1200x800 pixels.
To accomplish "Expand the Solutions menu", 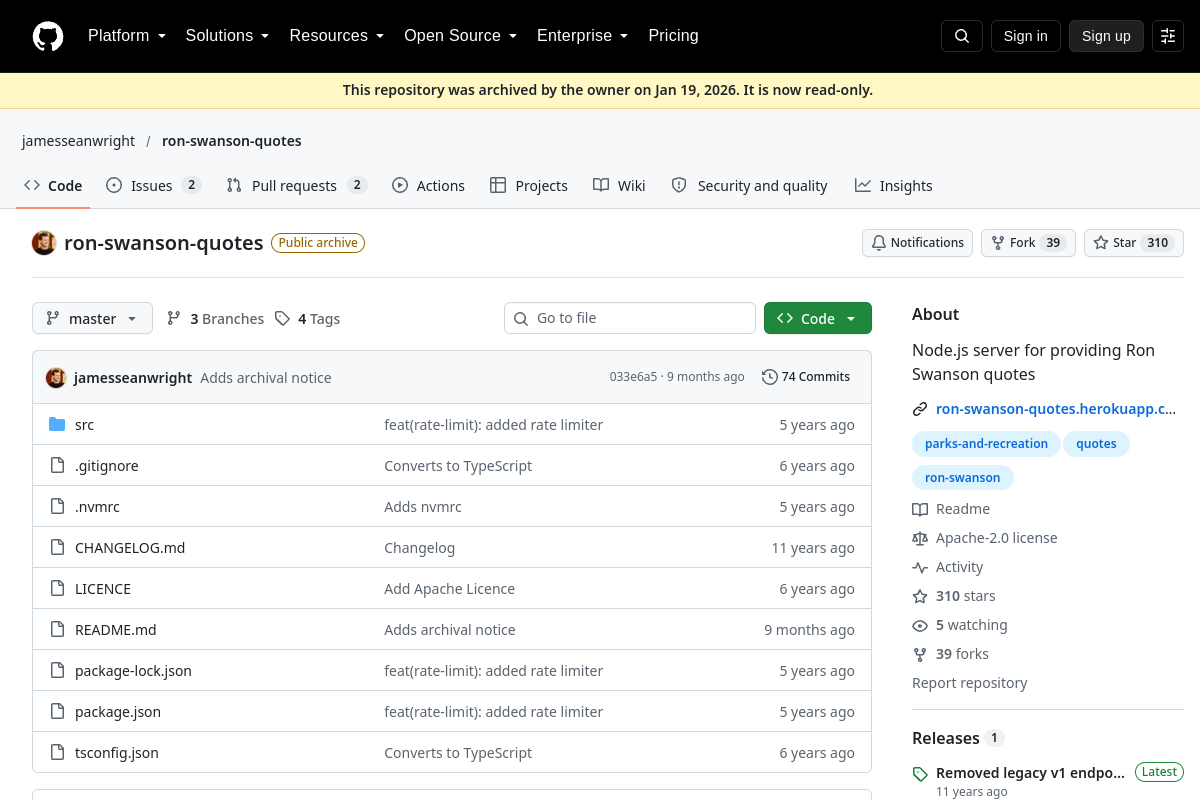I will (228, 36).
